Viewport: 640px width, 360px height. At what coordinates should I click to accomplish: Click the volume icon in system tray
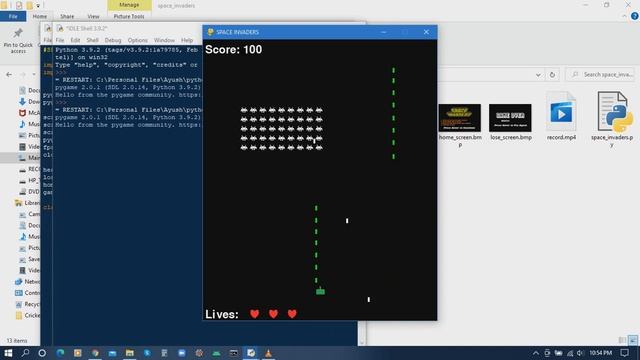pyautogui.click(x=580, y=353)
